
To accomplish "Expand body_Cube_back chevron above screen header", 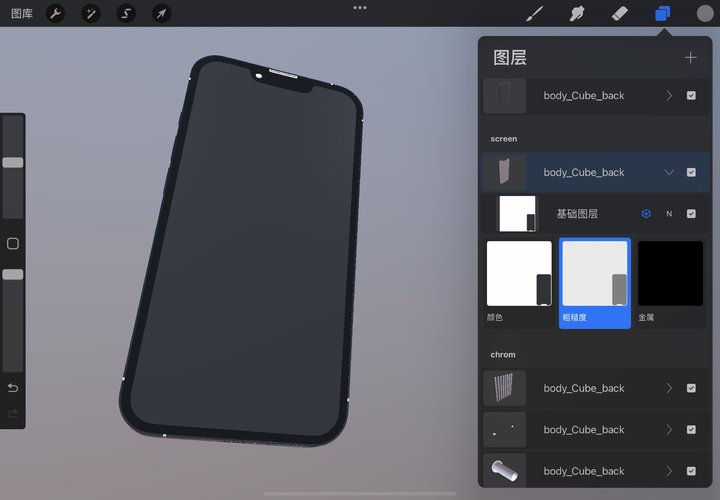I will coord(669,96).
